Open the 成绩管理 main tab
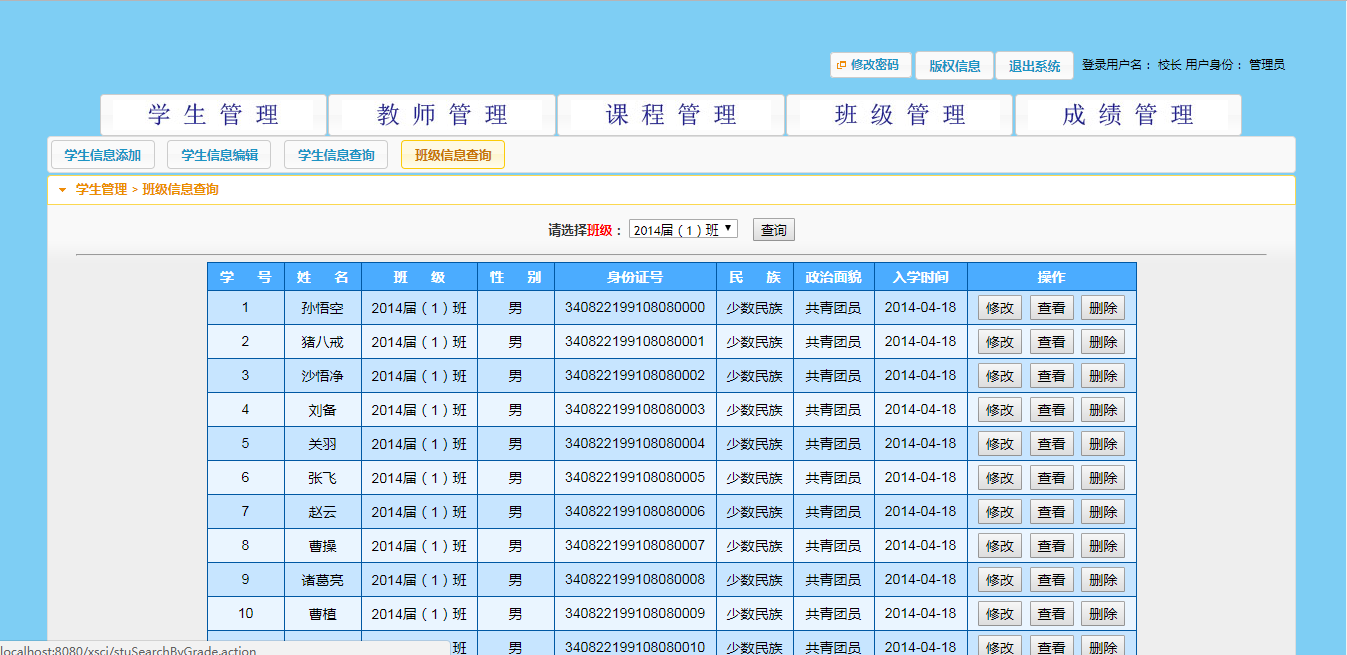 pyautogui.click(x=1128, y=115)
